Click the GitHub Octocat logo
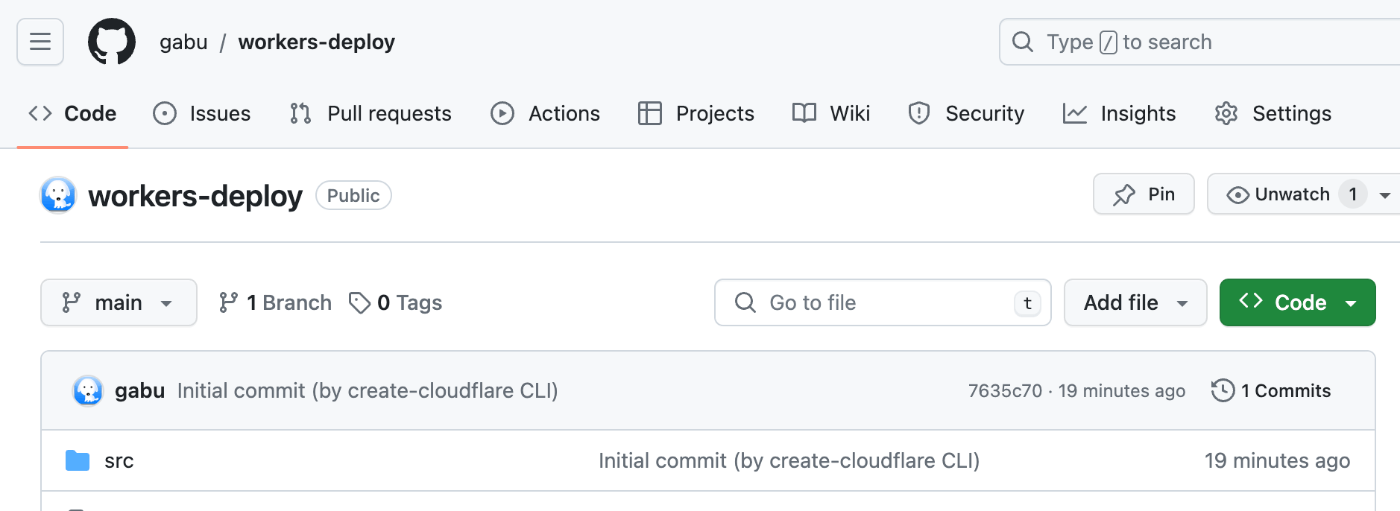 pos(112,42)
